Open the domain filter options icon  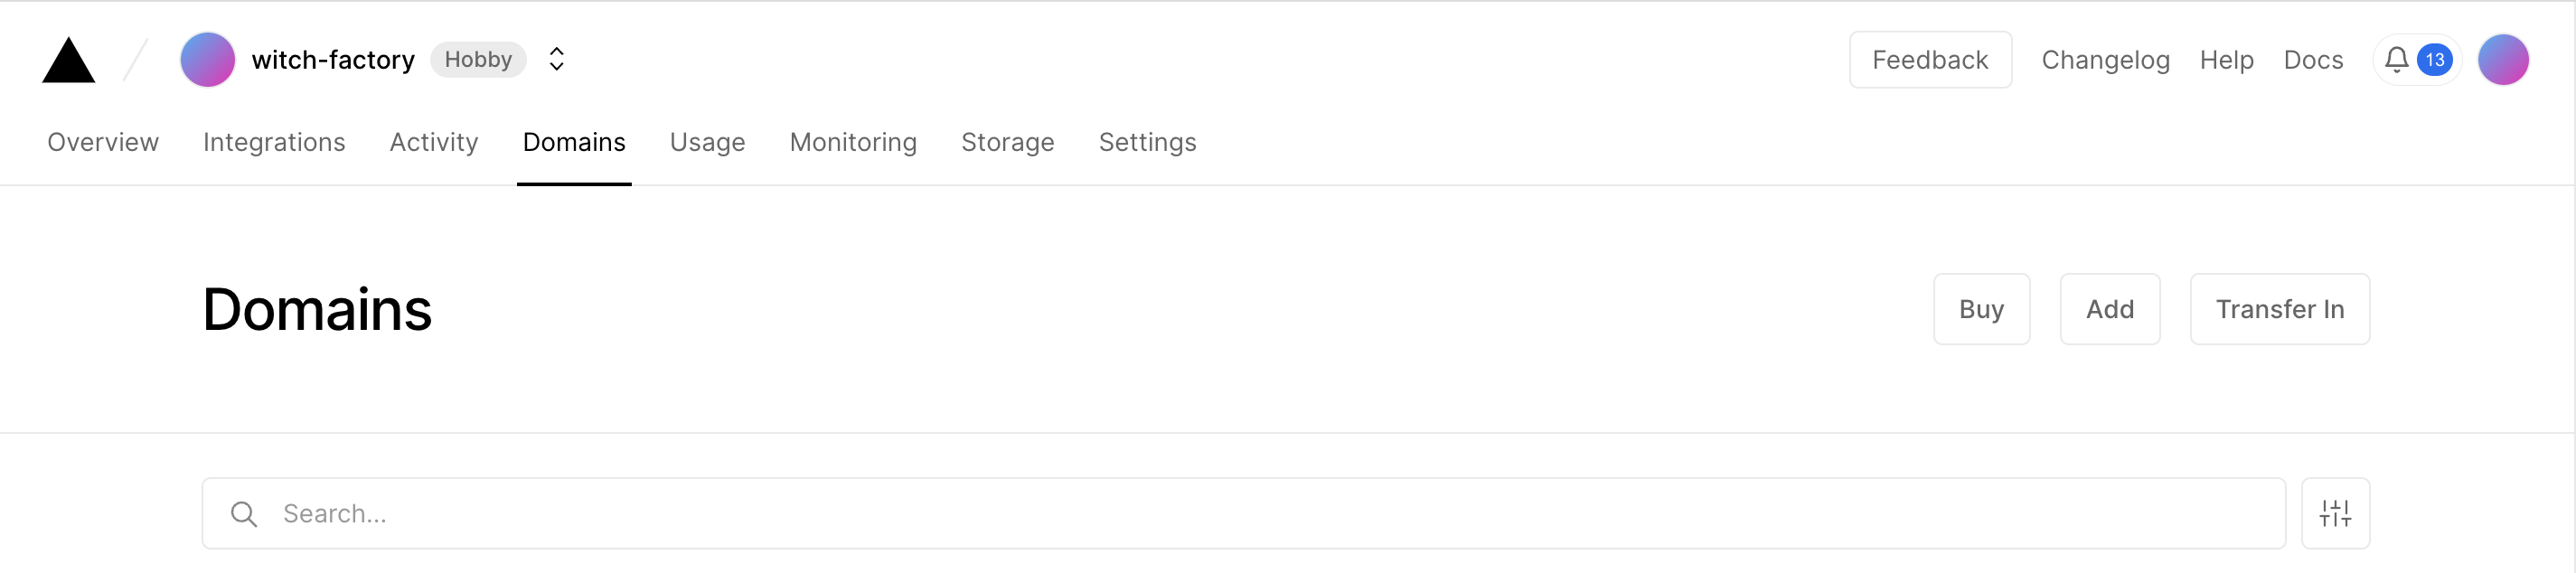click(x=2335, y=513)
